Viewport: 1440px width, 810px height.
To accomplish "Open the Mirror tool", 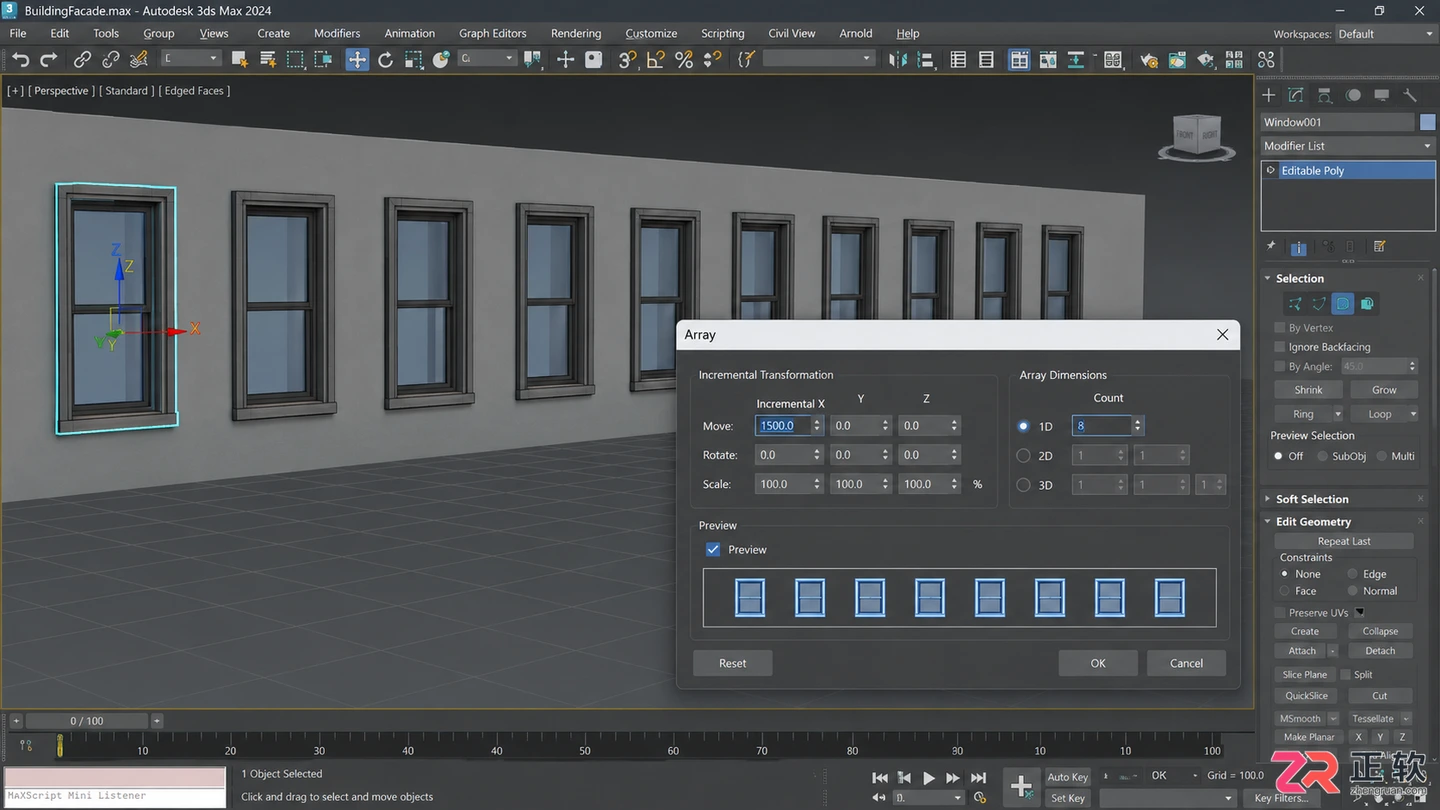I will click(898, 60).
